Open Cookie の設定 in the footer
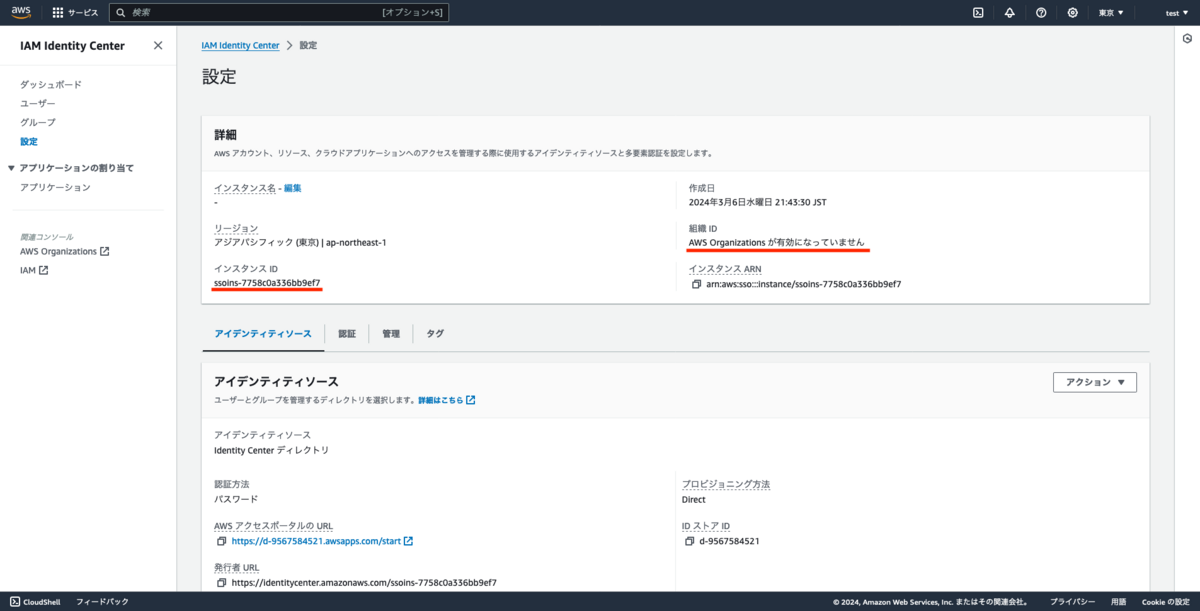Viewport: 1200px width, 611px height. click(x=1165, y=601)
